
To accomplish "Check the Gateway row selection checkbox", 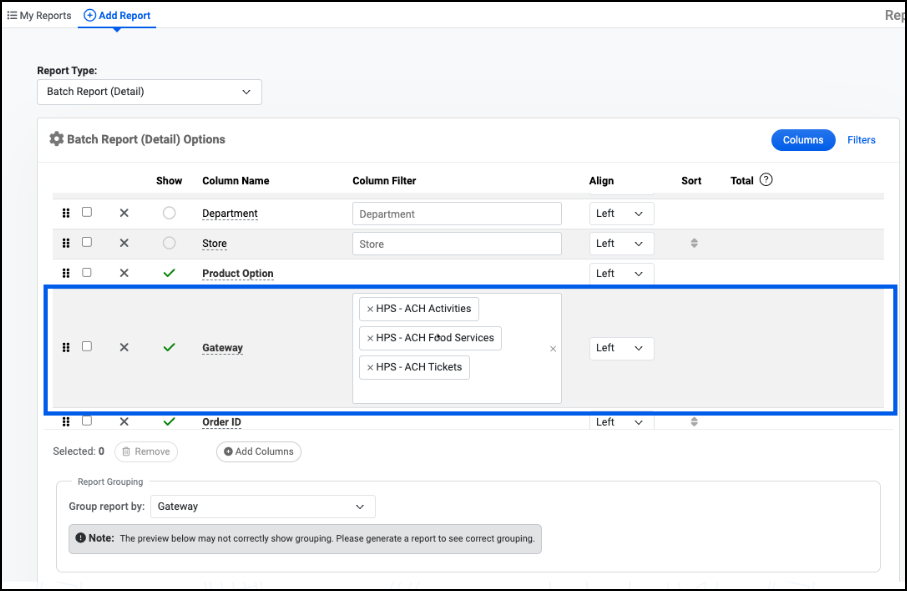I will (87, 346).
